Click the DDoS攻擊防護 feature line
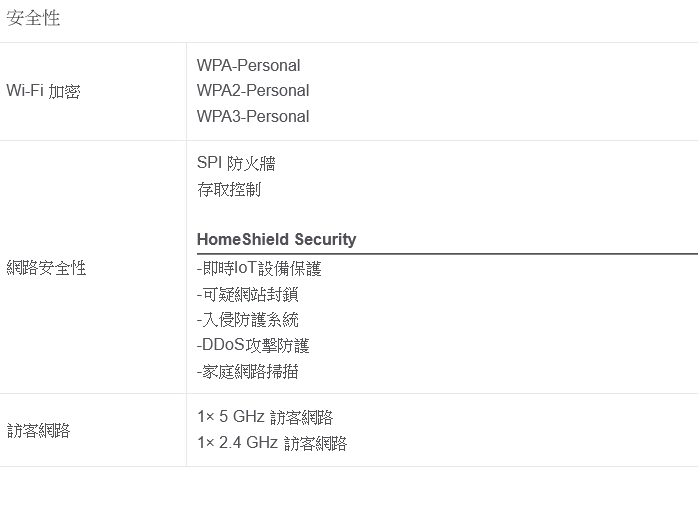698x507 pixels. 253,345
